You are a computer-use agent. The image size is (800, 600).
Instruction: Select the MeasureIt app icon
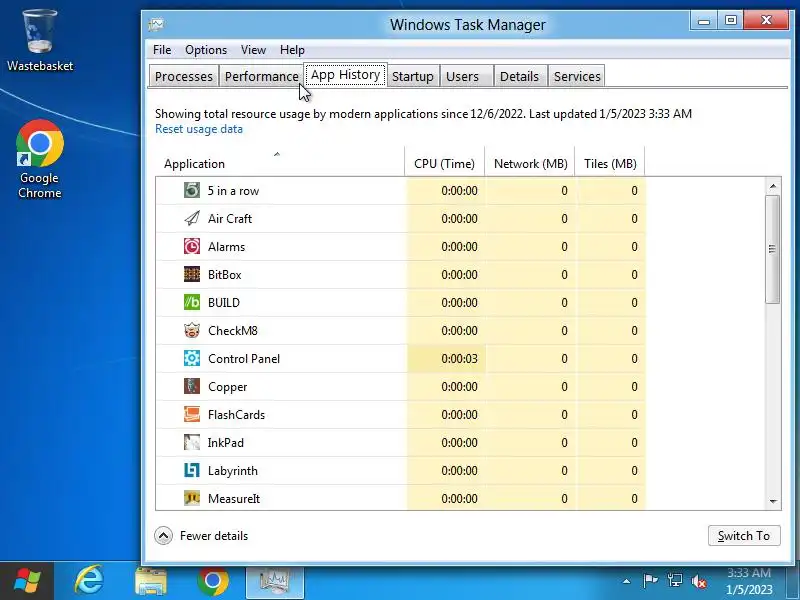pyautogui.click(x=192, y=498)
